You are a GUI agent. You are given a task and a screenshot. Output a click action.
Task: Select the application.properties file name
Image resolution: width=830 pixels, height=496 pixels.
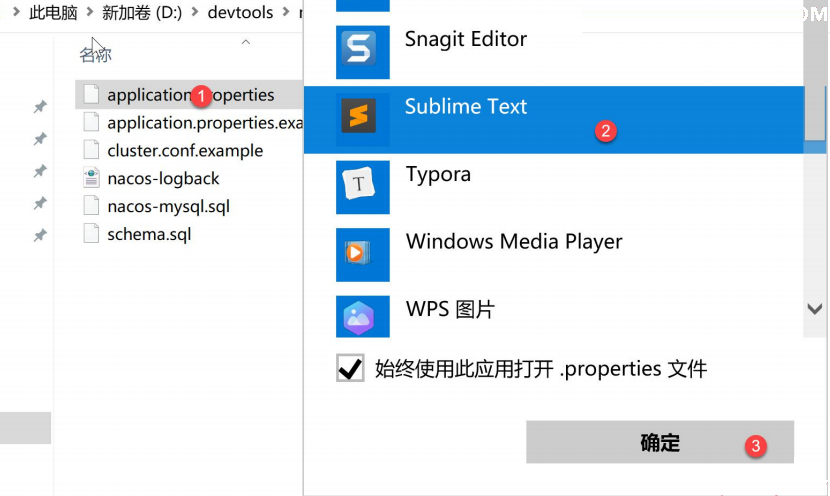pyautogui.click(x=191, y=95)
